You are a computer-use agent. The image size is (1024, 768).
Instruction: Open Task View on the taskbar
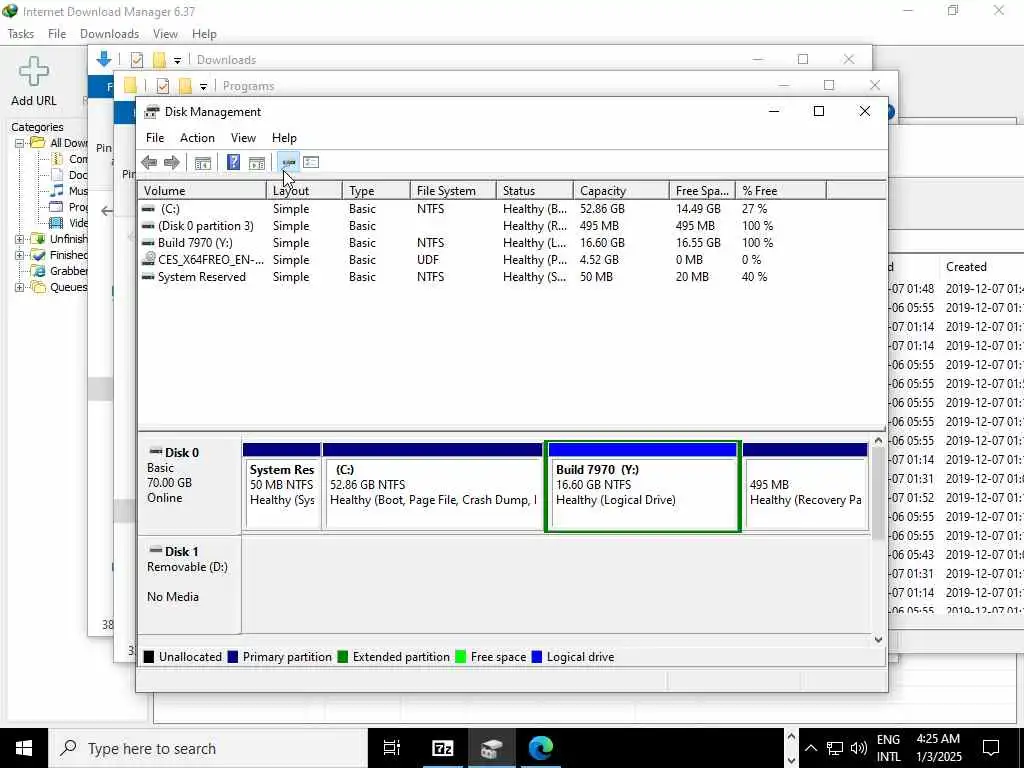point(392,748)
